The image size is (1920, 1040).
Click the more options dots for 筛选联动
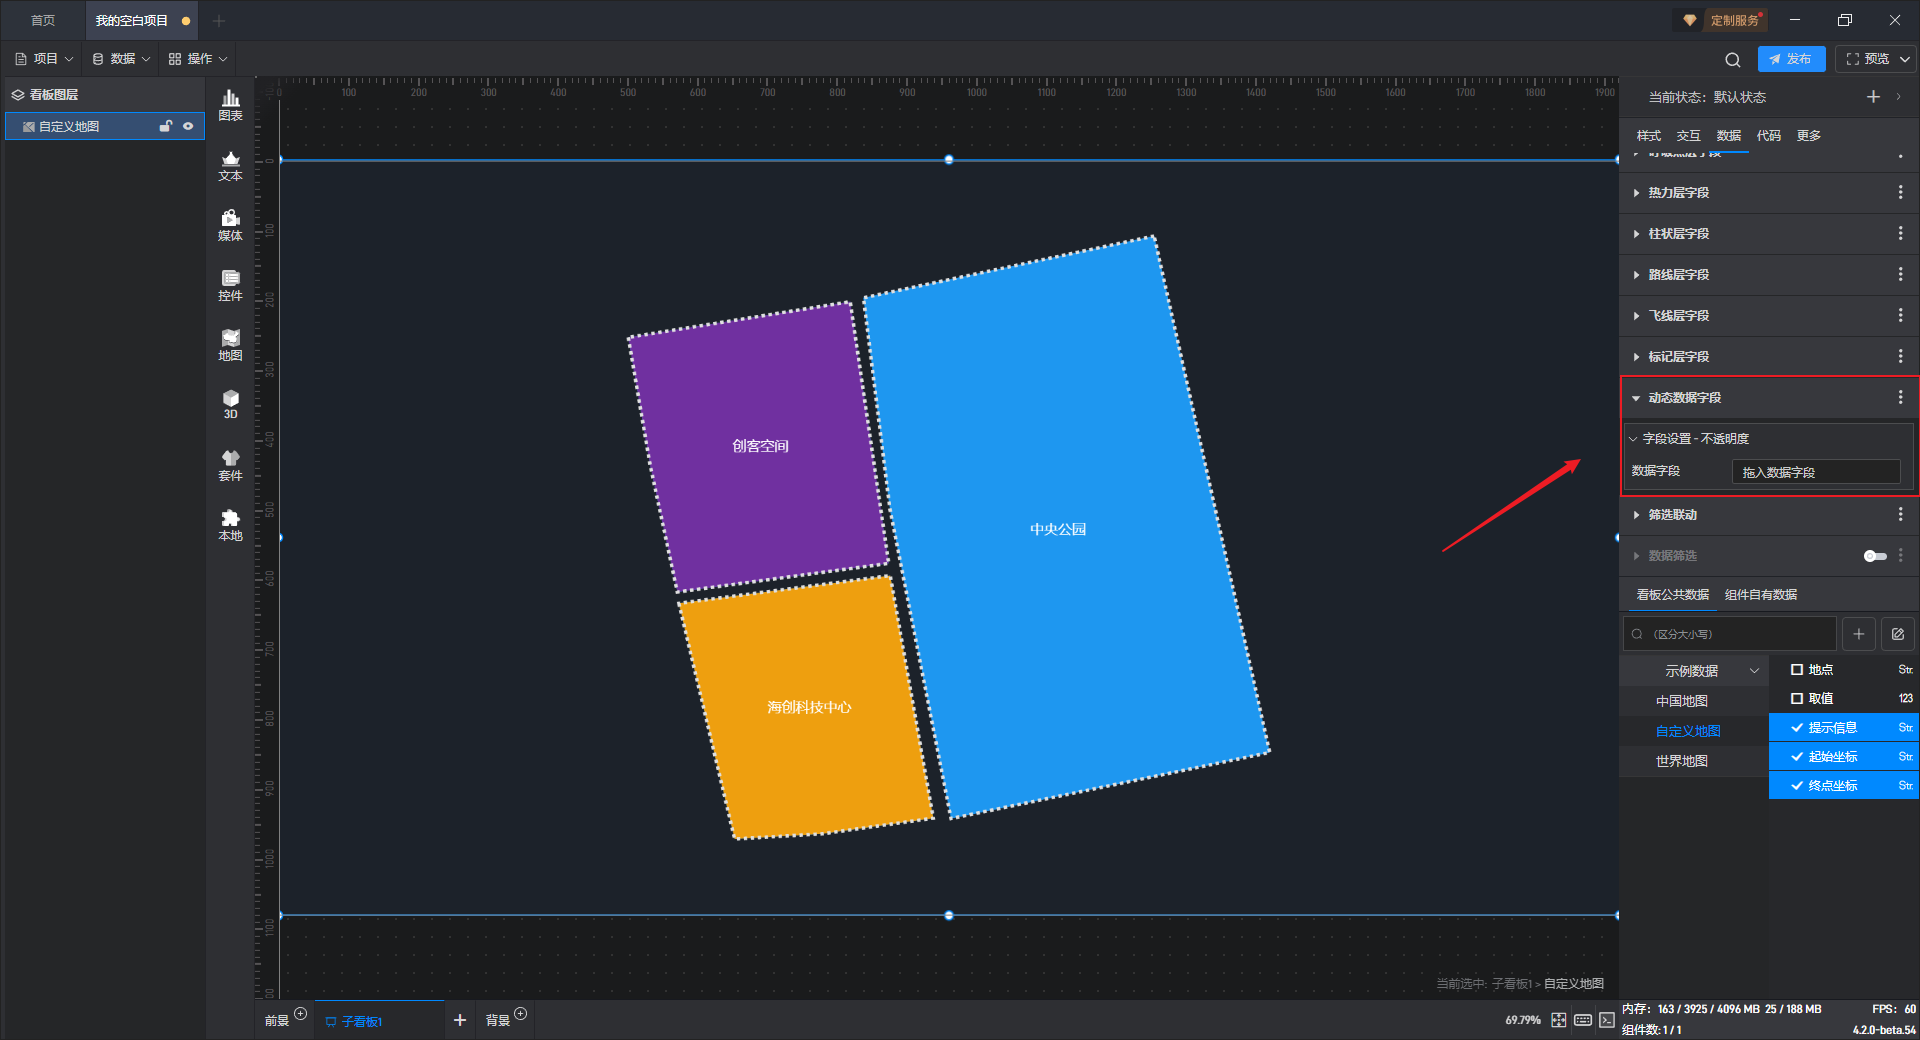point(1900,514)
